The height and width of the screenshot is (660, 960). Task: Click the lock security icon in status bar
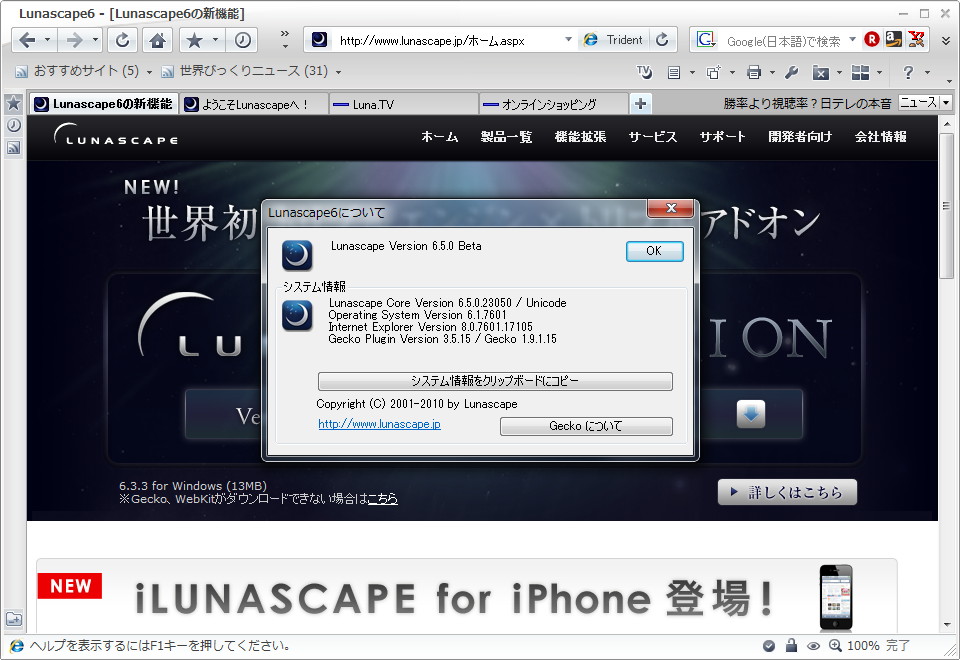click(x=792, y=645)
